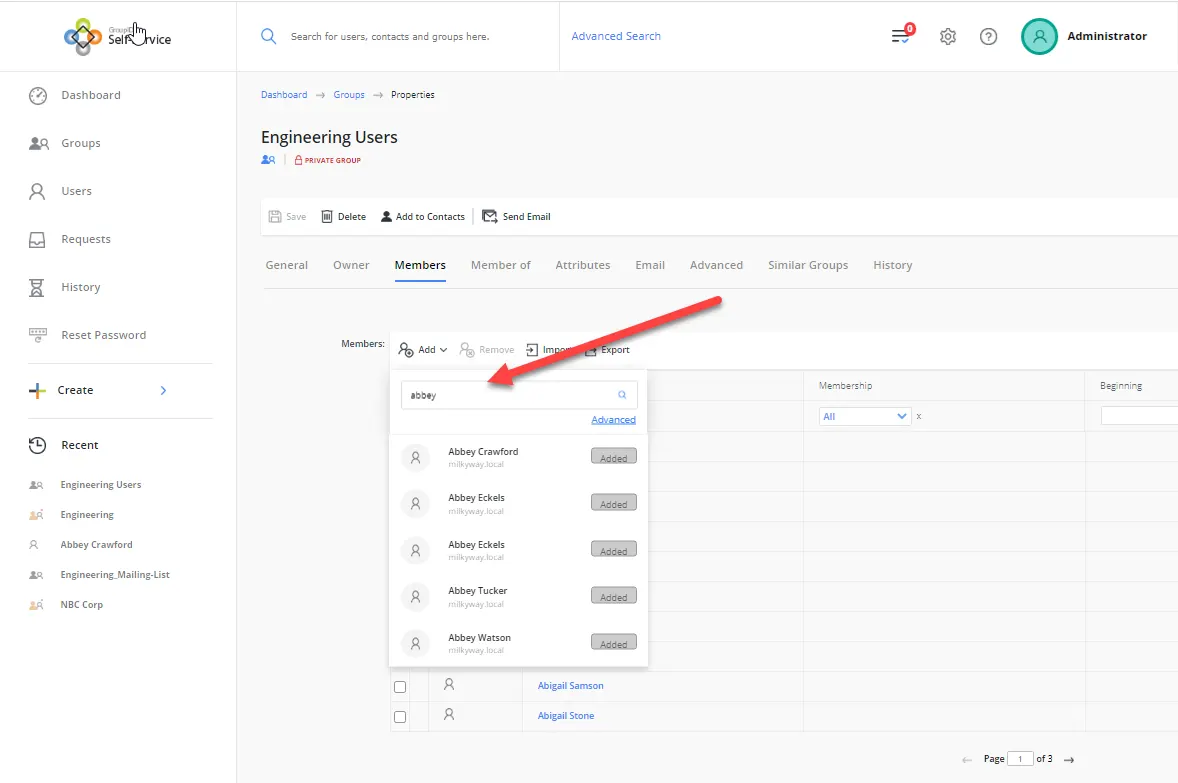Viewport: 1178px width, 783px height.
Task: Click the search magnifier icon in top bar
Action: point(268,36)
